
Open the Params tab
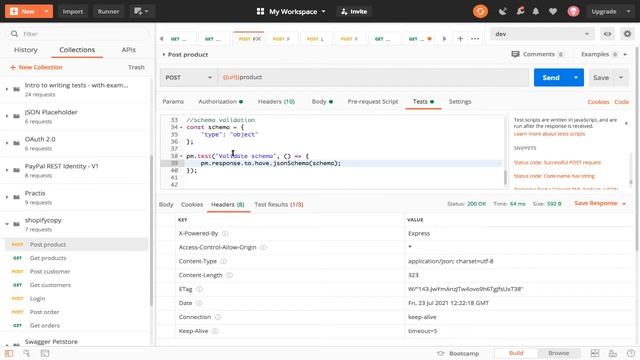tap(173, 102)
